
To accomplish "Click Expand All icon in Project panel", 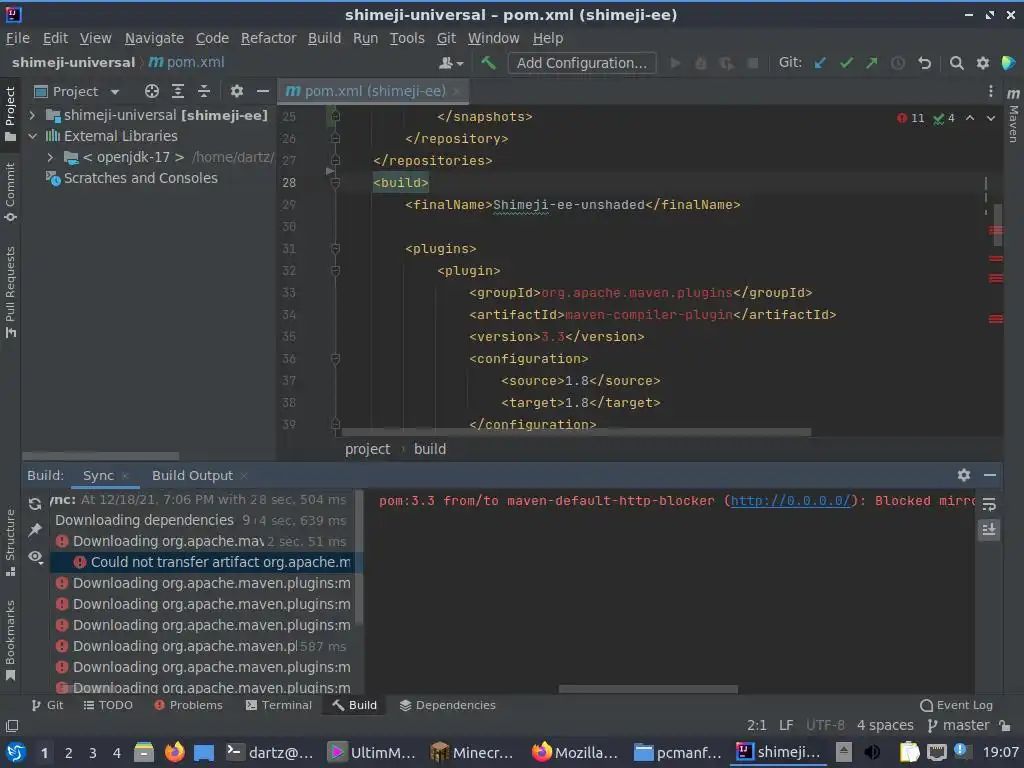I will [178, 91].
